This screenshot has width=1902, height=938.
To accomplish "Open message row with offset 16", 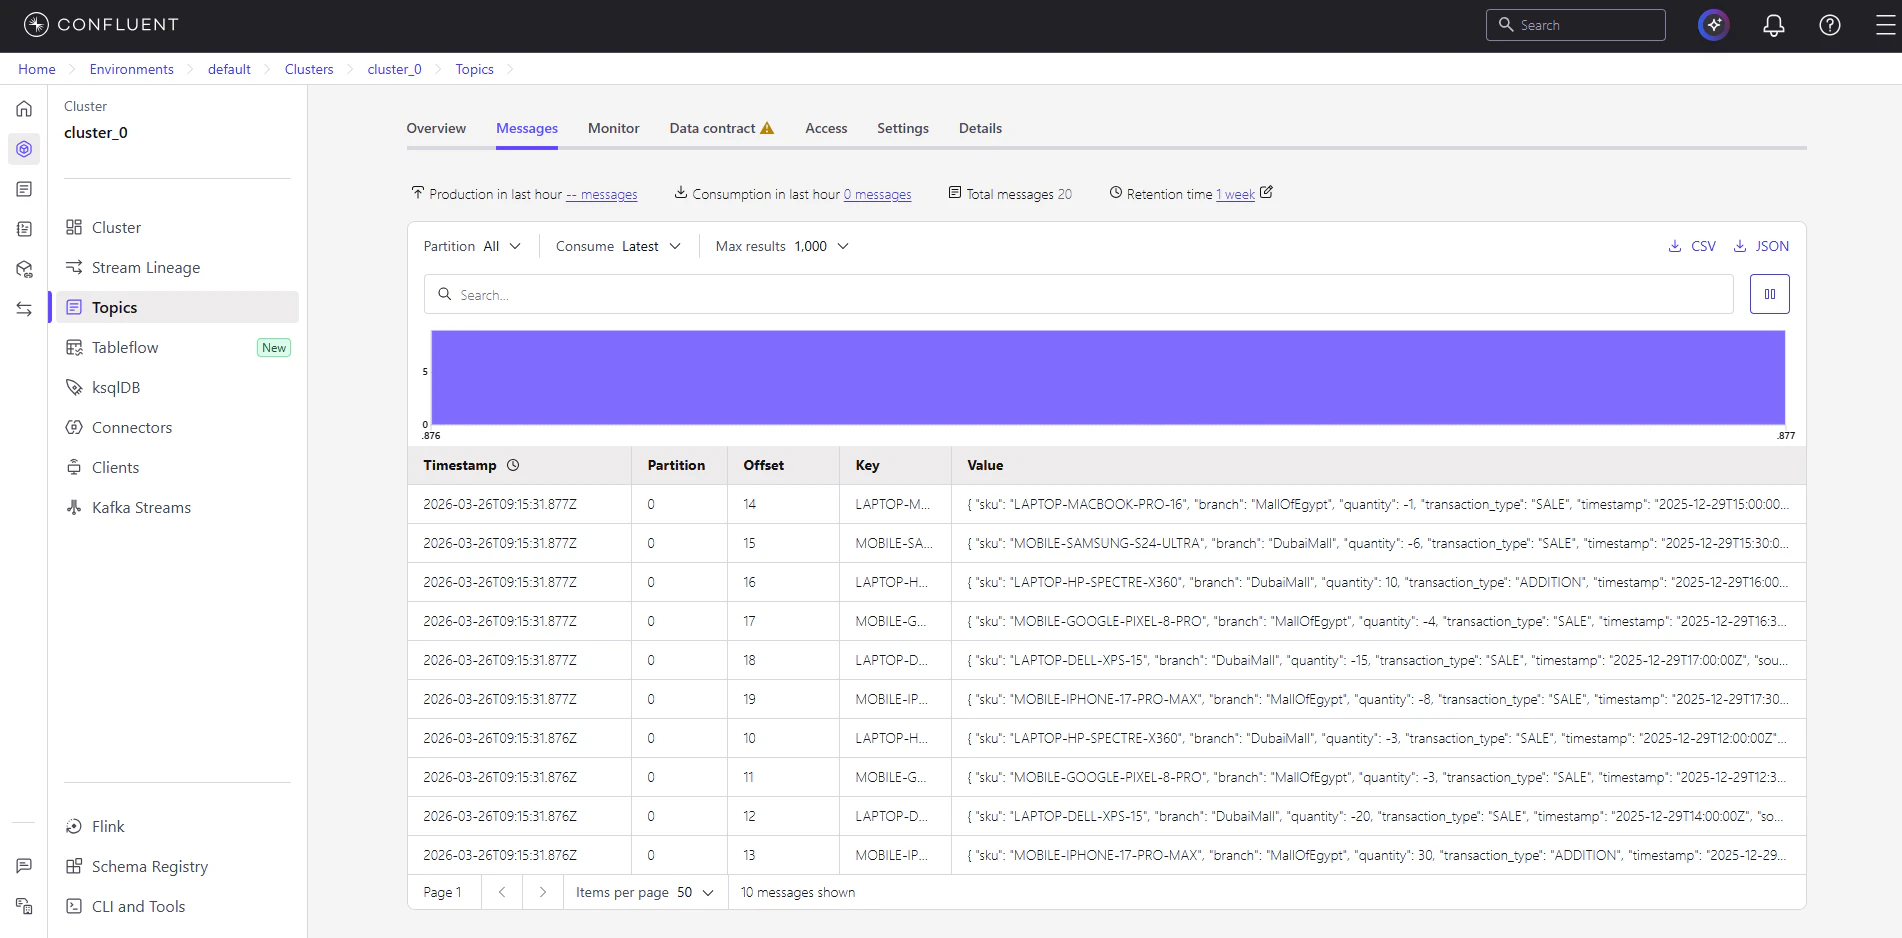I will coord(1106,582).
